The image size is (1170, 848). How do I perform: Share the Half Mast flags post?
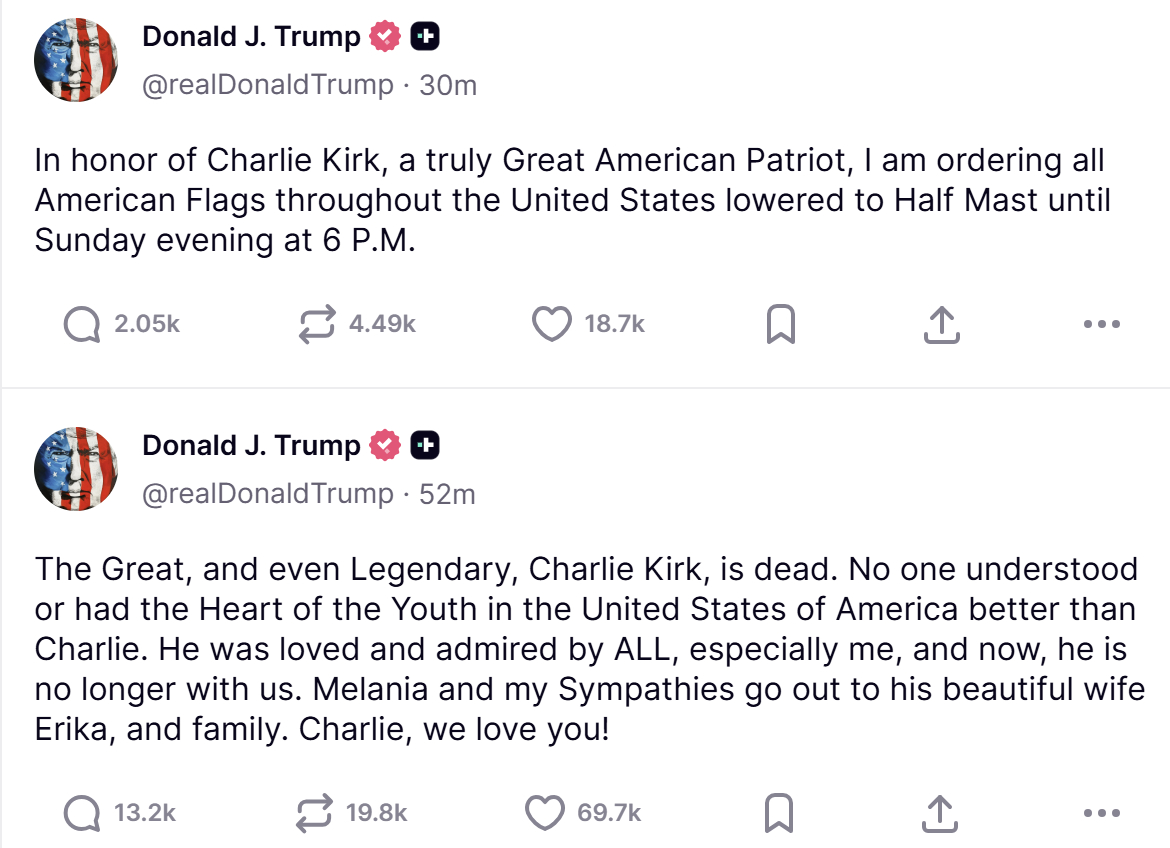pos(940,324)
